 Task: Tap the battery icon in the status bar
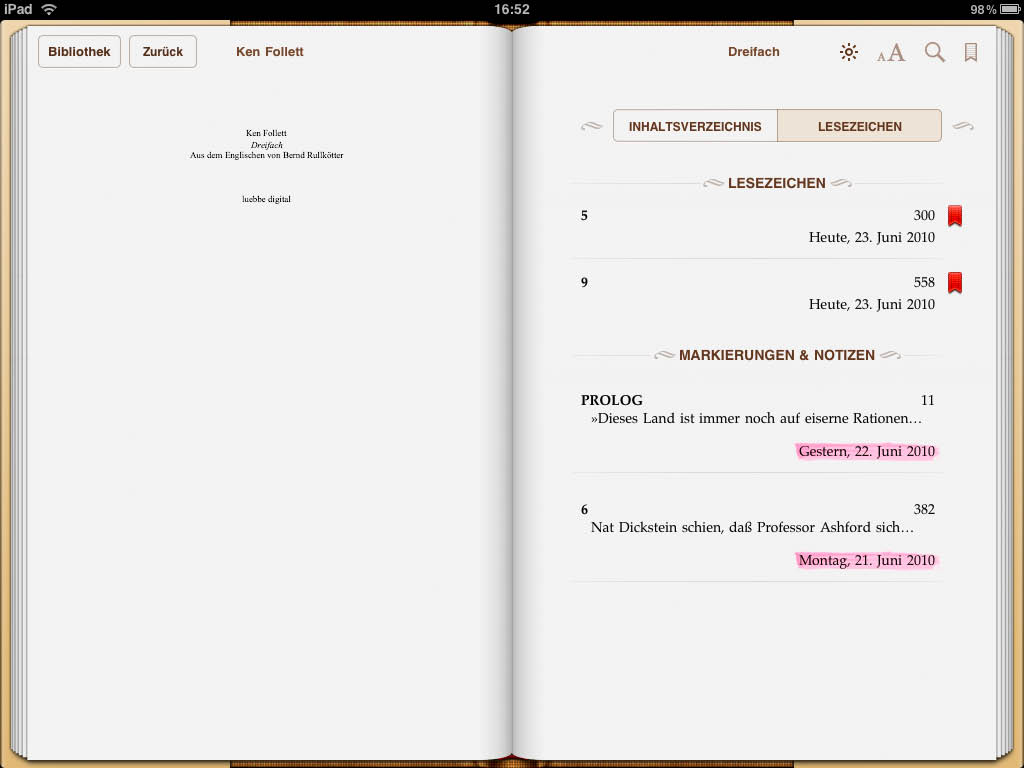(x=1010, y=9)
